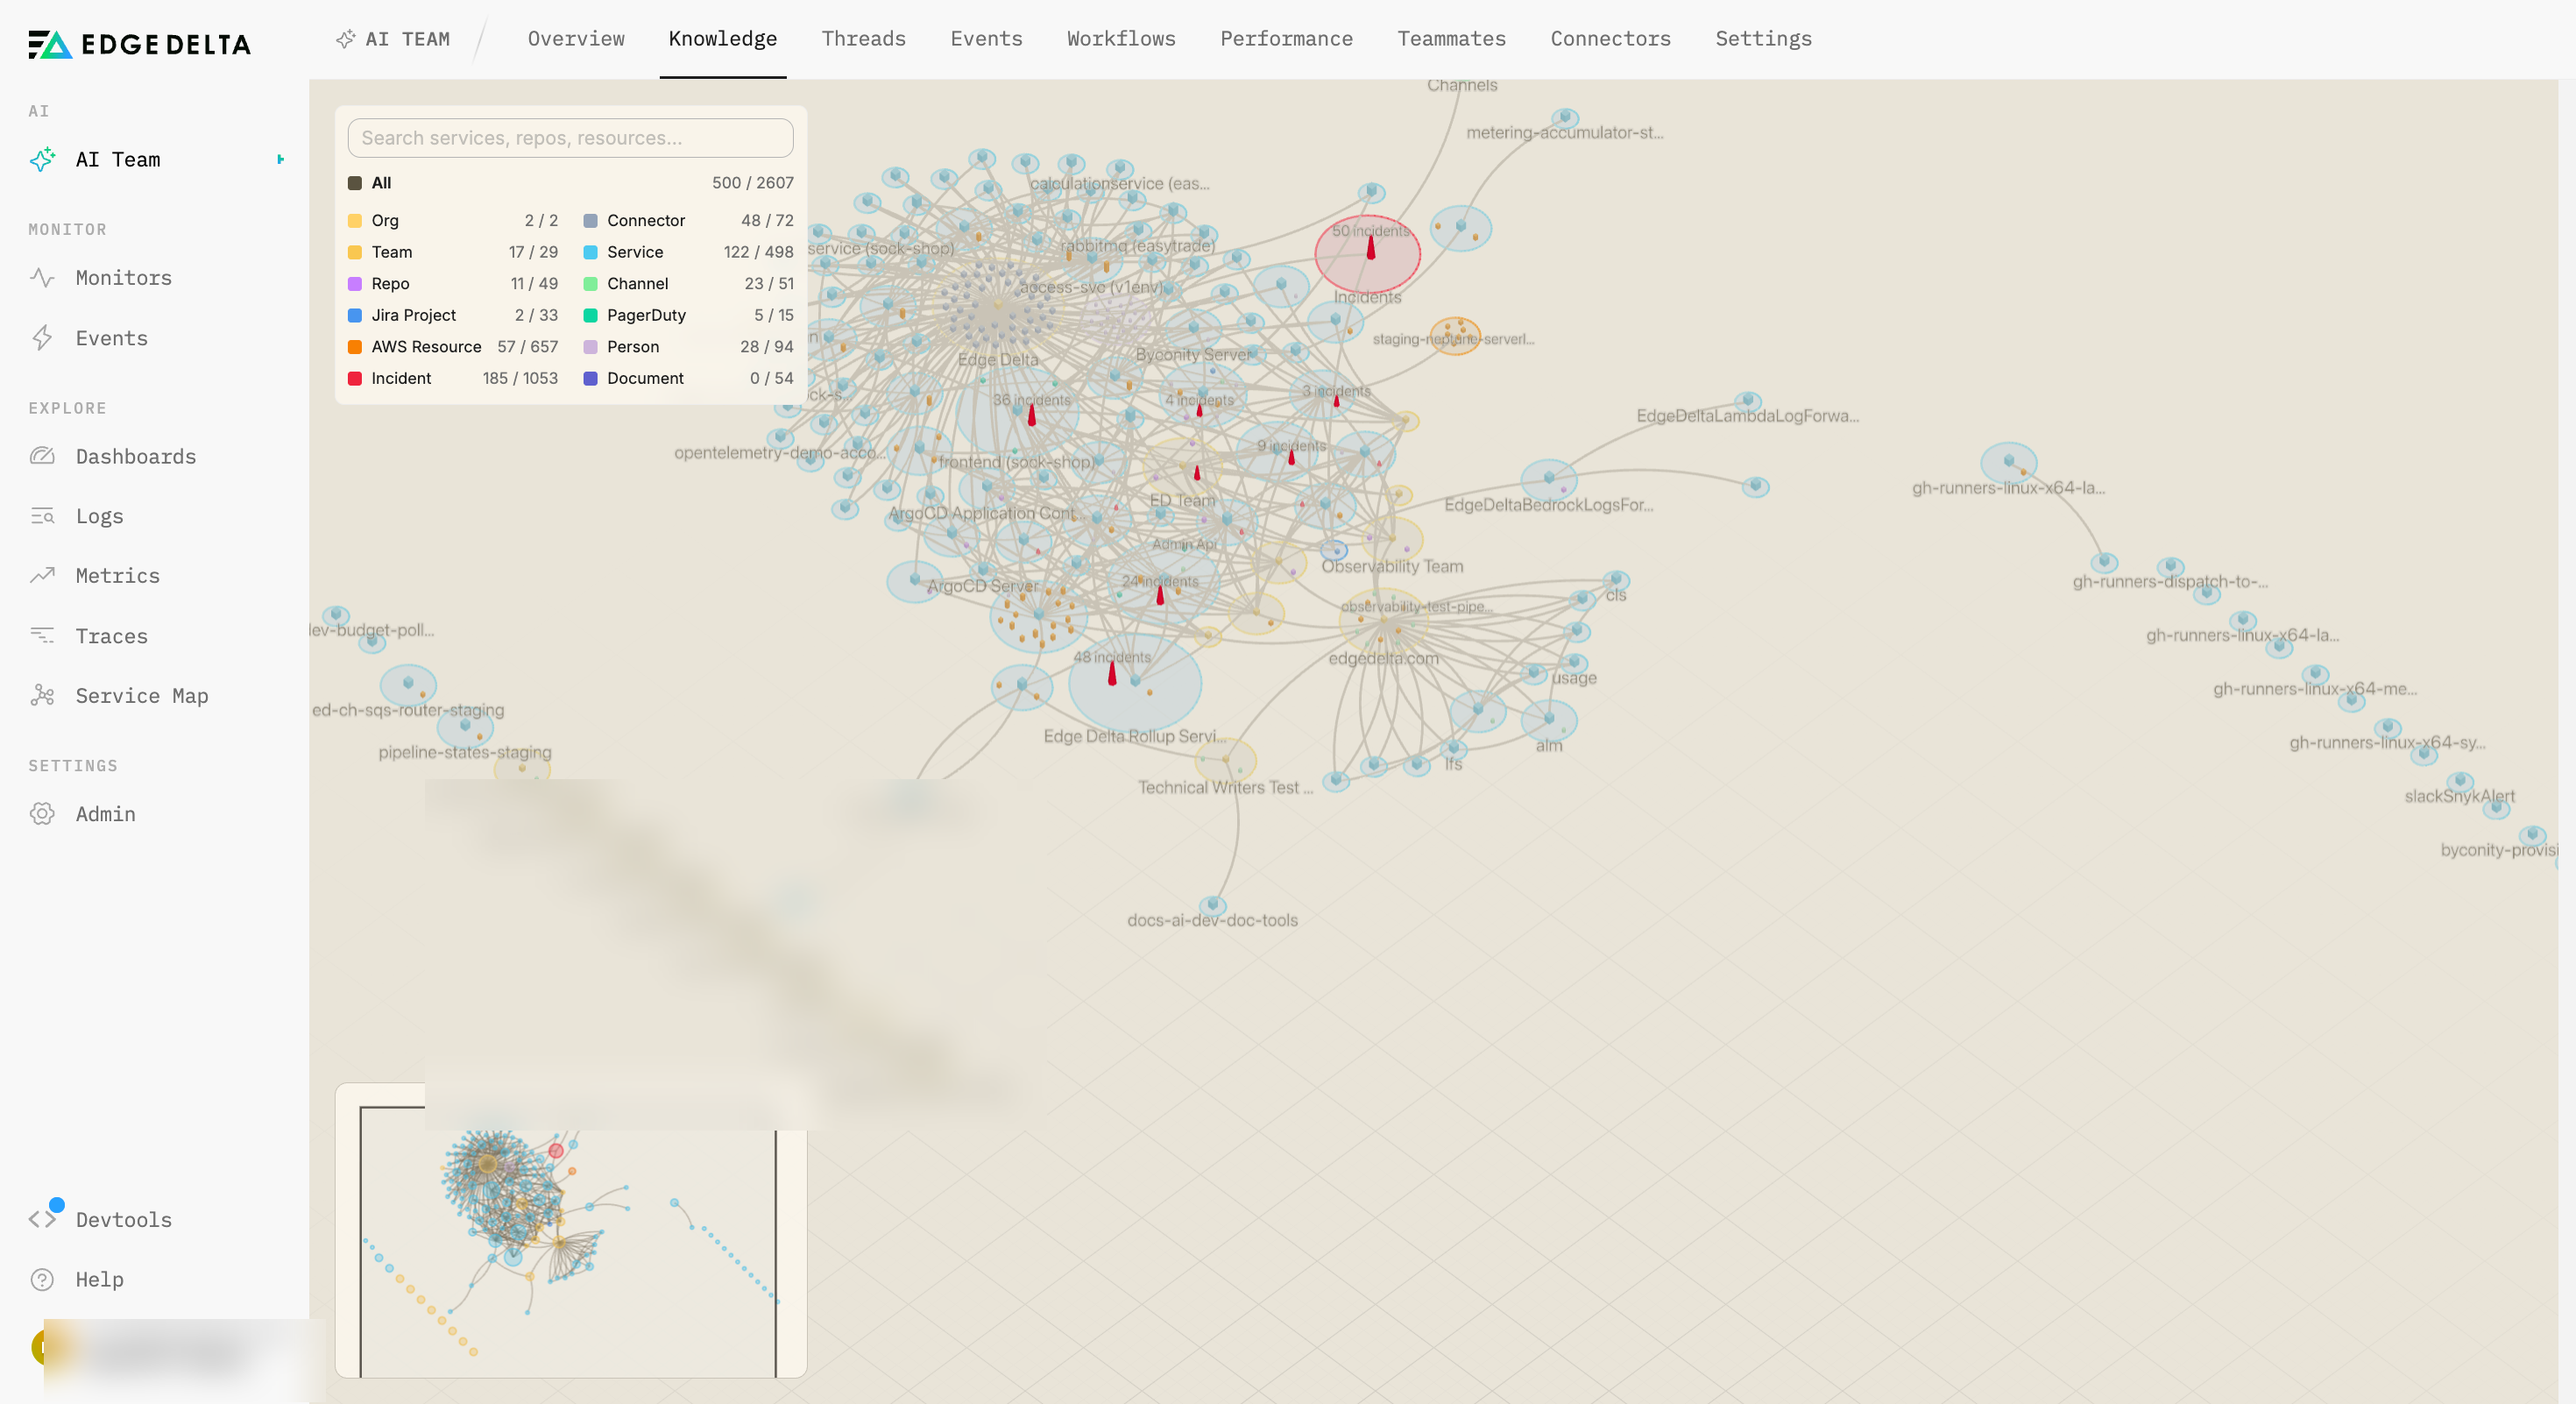Select the Knowledge tab

coord(723,39)
